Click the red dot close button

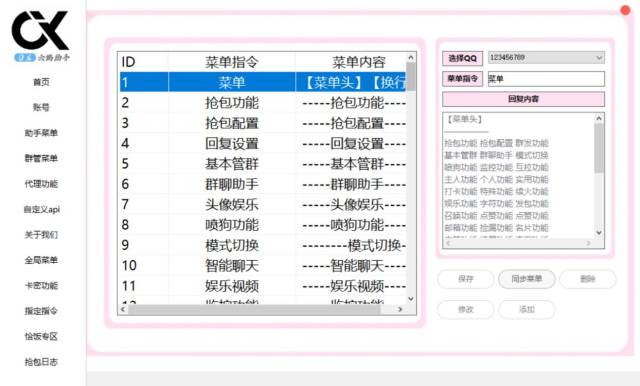pyautogui.click(x=625, y=10)
